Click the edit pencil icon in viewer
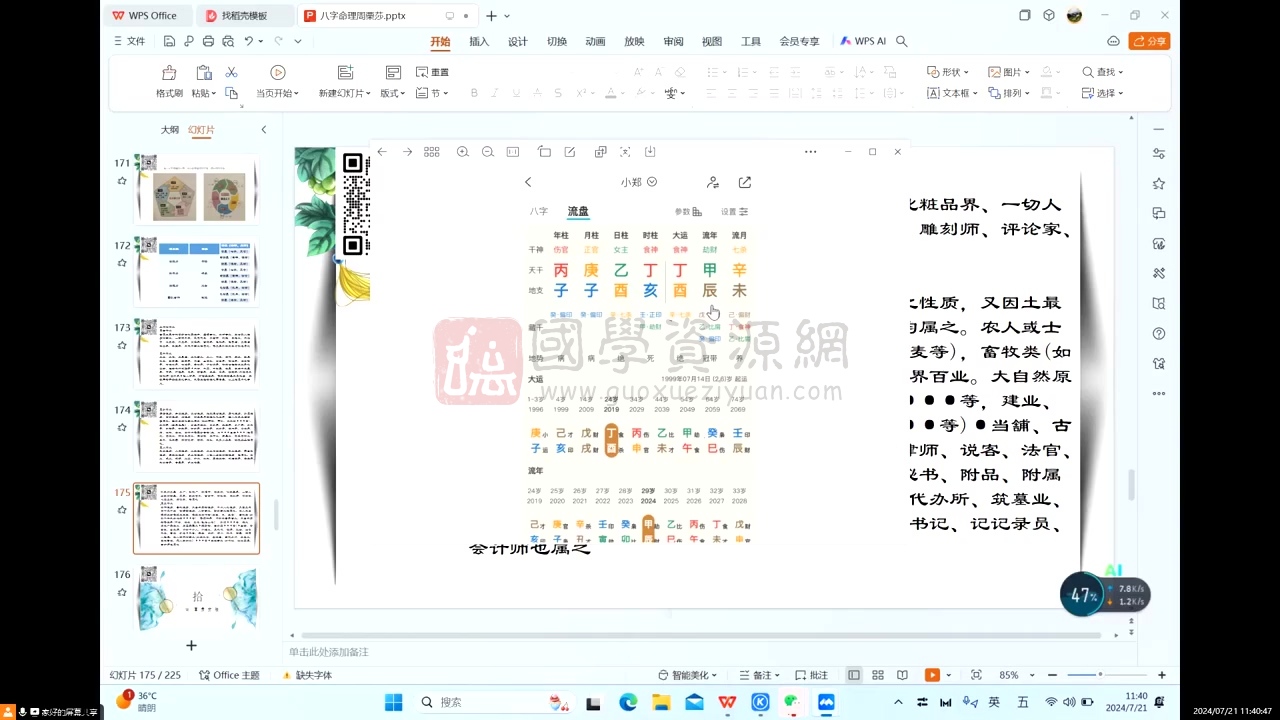The height and width of the screenshot is (720, 1280). coord(570,152)
